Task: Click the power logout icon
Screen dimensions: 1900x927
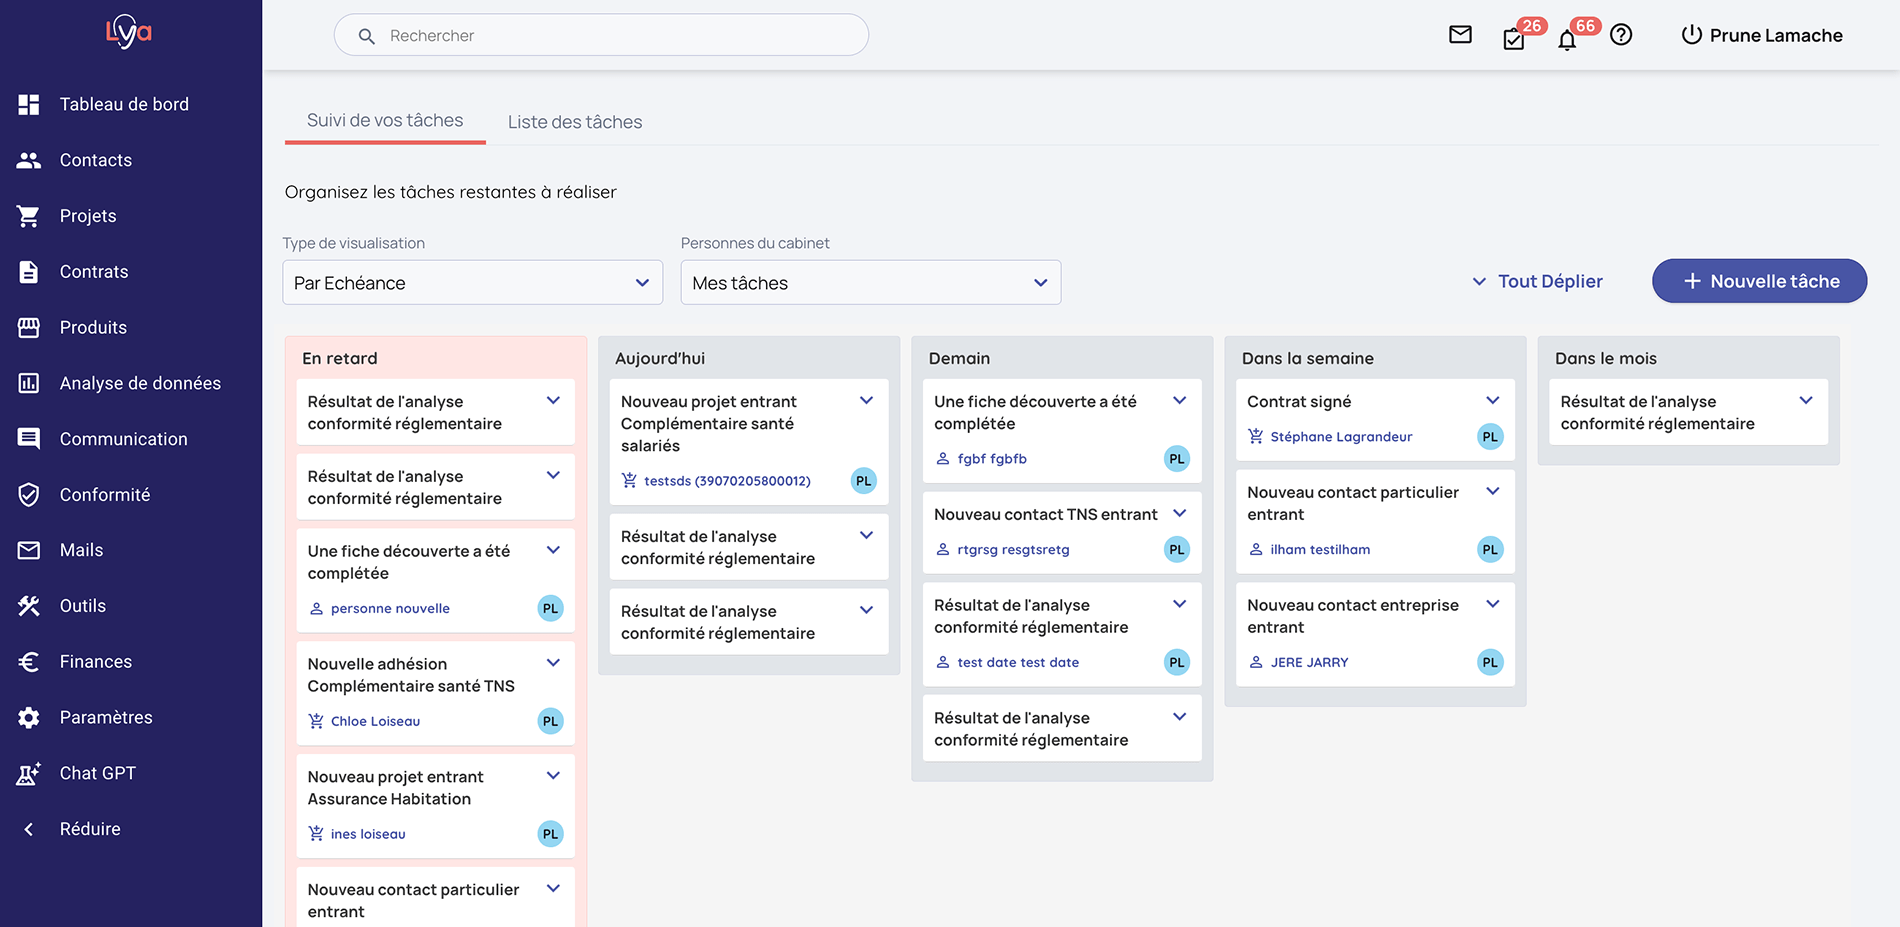Action: [1691, 35]
